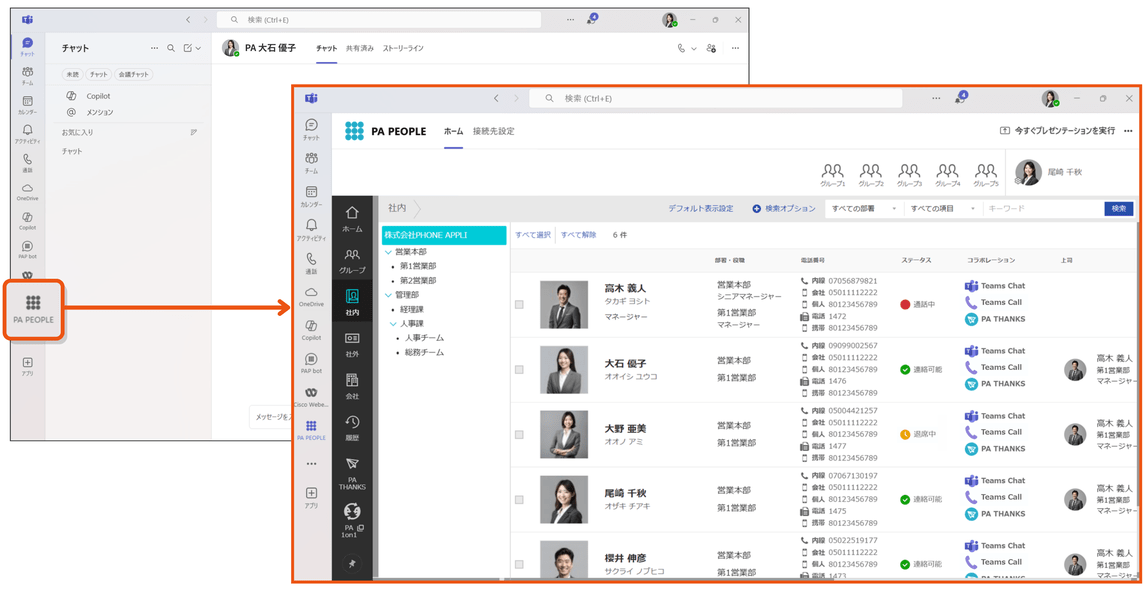Open the ホーム icon in the PA PEOPLE black sidebar

click(352, 218)
